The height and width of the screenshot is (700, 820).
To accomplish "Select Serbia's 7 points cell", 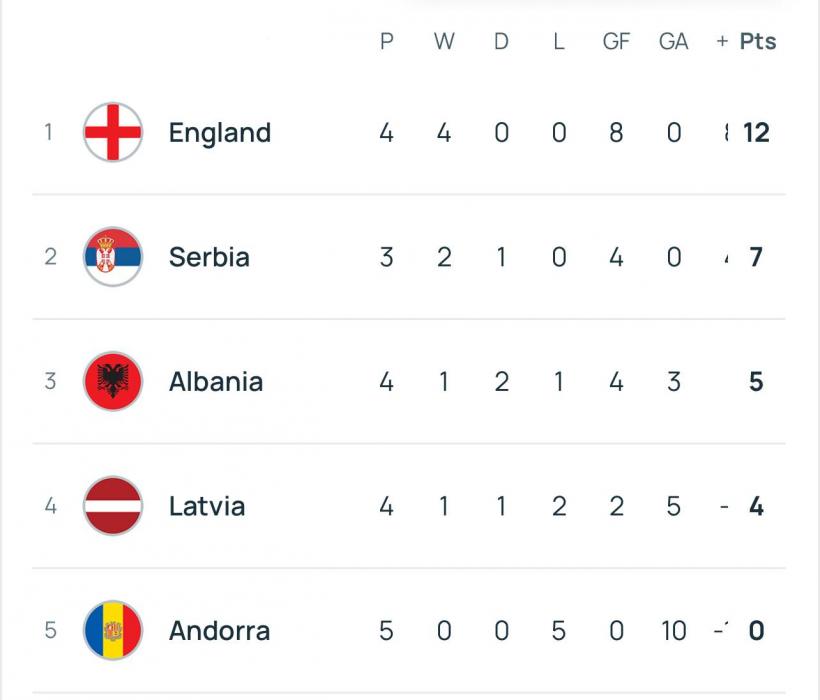I will click(x=756, y=257).
